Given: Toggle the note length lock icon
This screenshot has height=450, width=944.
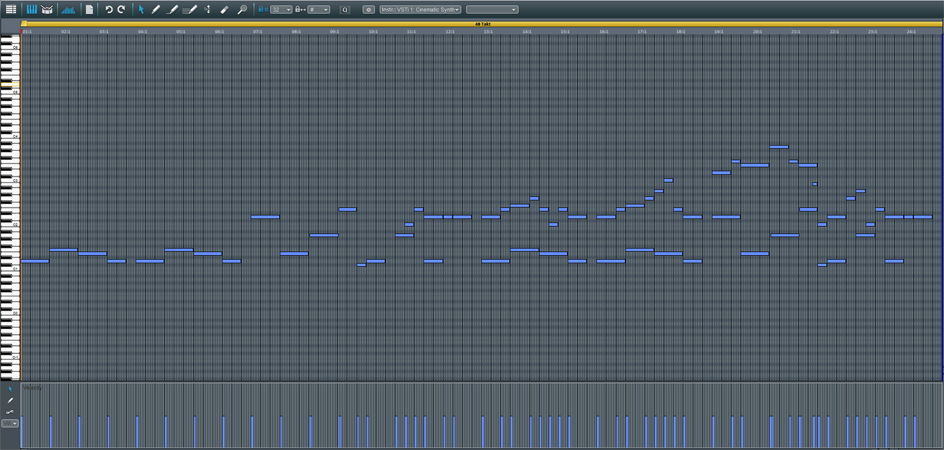Looking at the screenshot, I should coord(300,10).
